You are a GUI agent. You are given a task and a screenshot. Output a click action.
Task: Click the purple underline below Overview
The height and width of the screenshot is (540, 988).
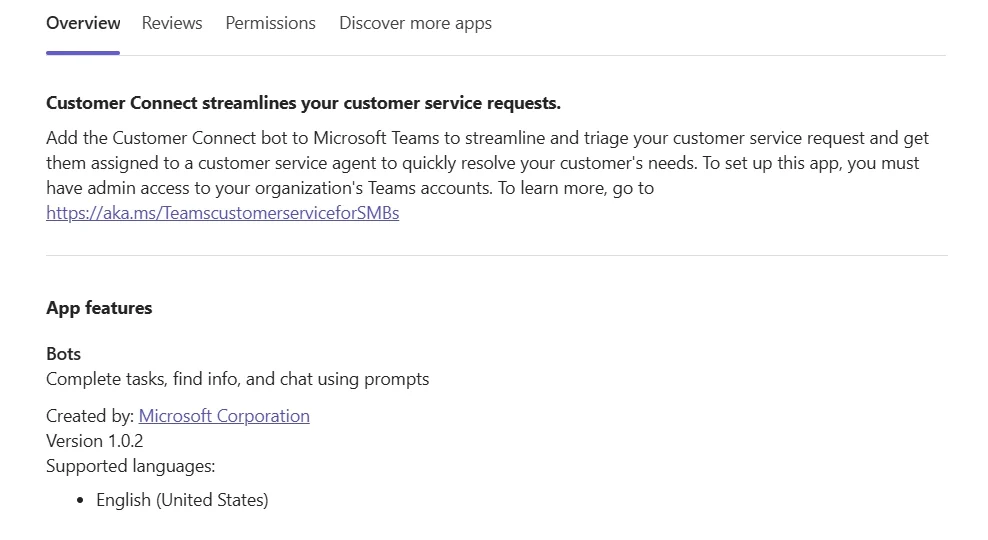(x=83, y=52)
